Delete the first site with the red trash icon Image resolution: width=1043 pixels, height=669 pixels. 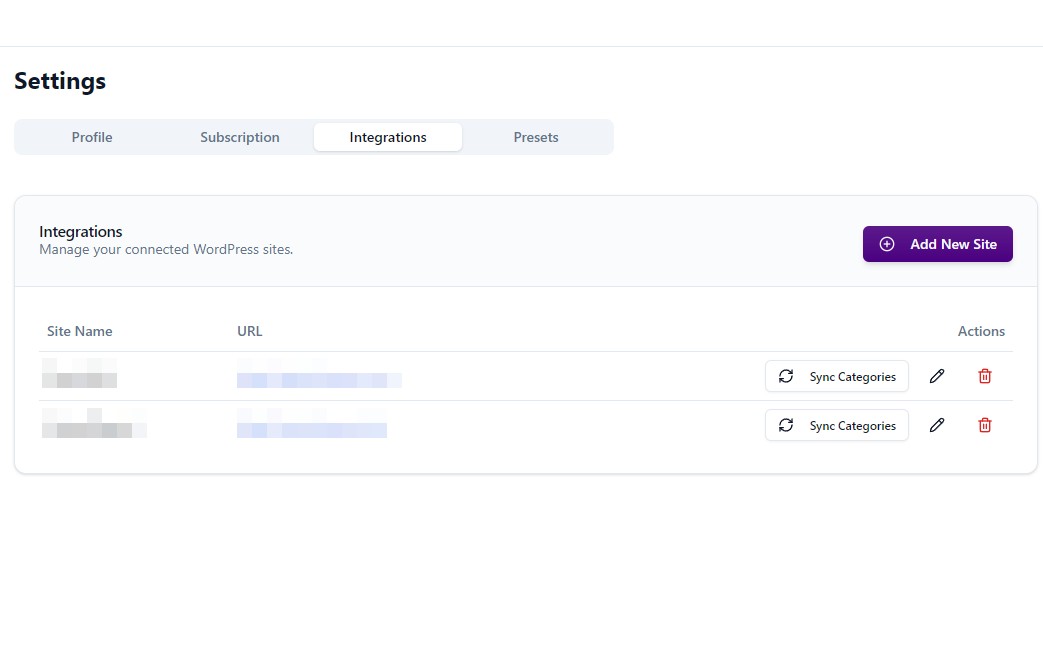pyautogui.click(x=985, y=376)
